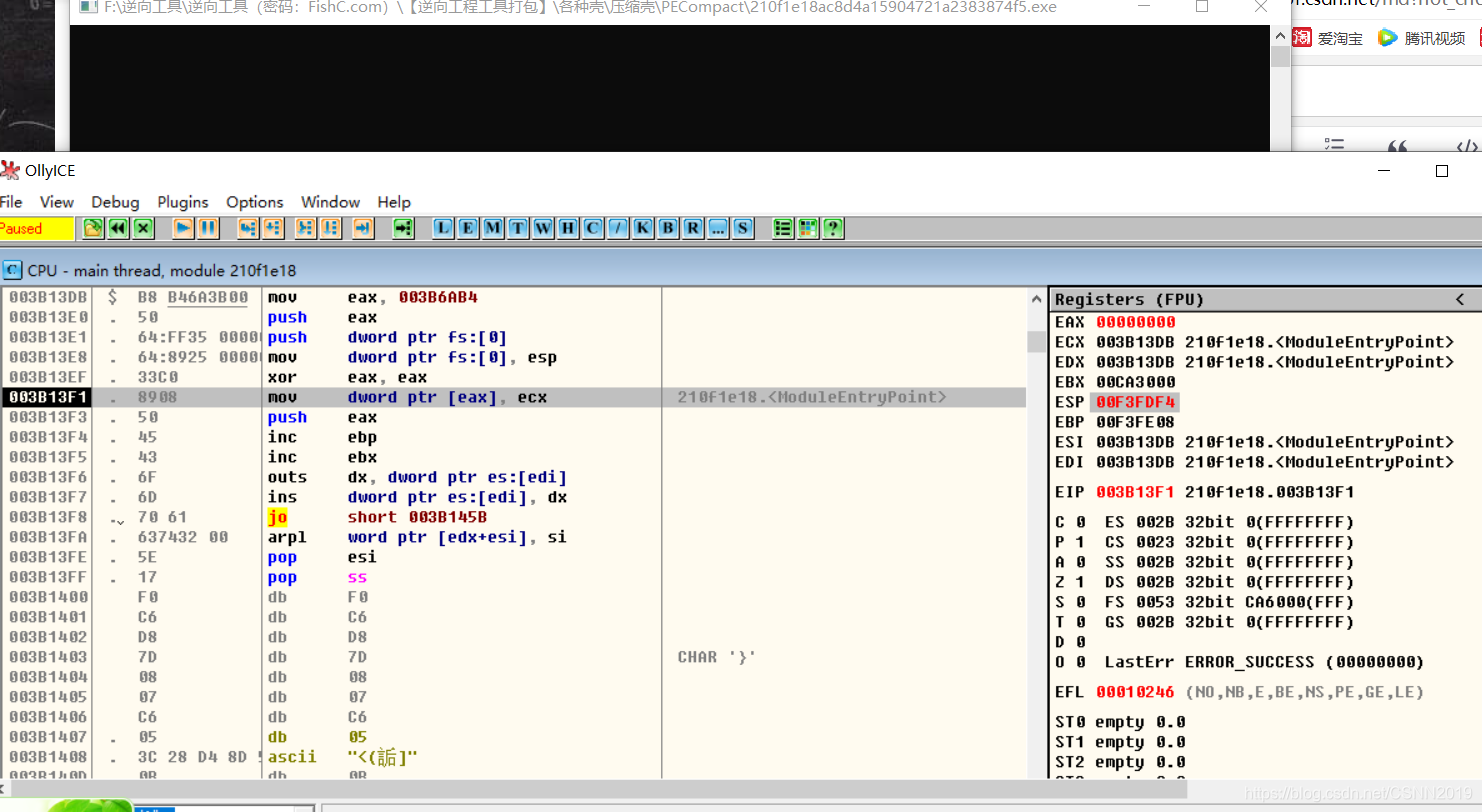The height and width of the screenshot is (812, 1482).
Task: Click the disassembly pane scrollbar up arrow
Action: [x=1037, y=299]
